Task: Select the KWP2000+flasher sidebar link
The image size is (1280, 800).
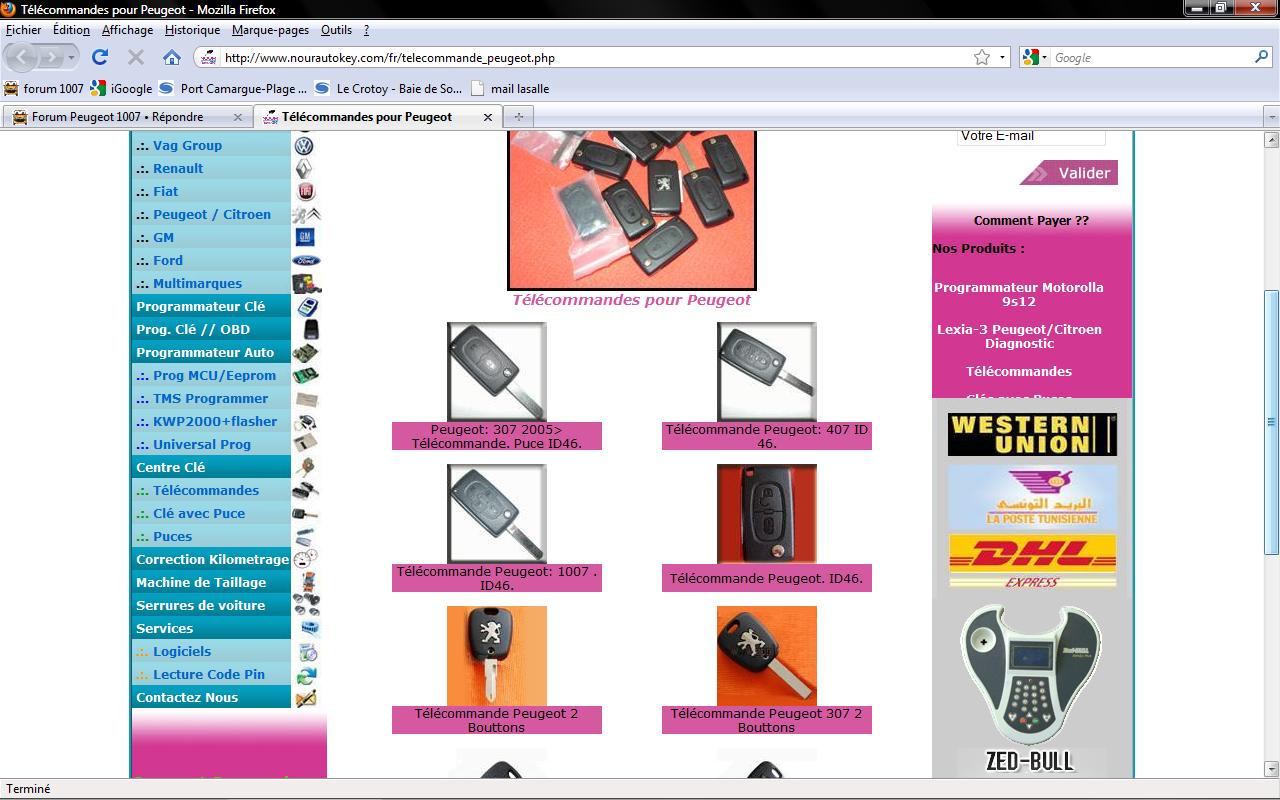Action: 214,421
